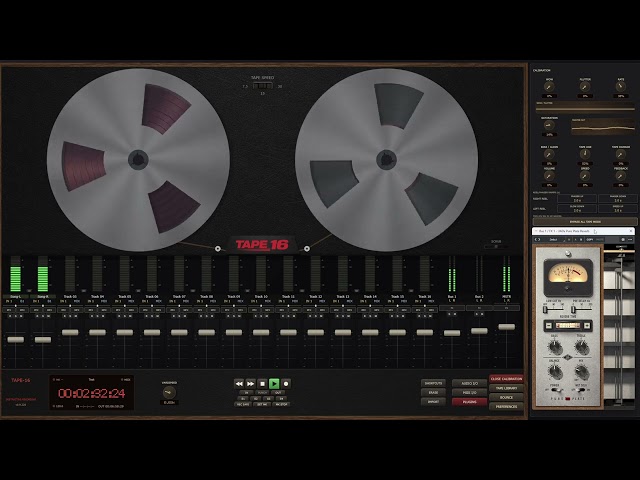Turn the Wow calibration knob
Viewport: 640px width, 480px height.
[549, 87]
